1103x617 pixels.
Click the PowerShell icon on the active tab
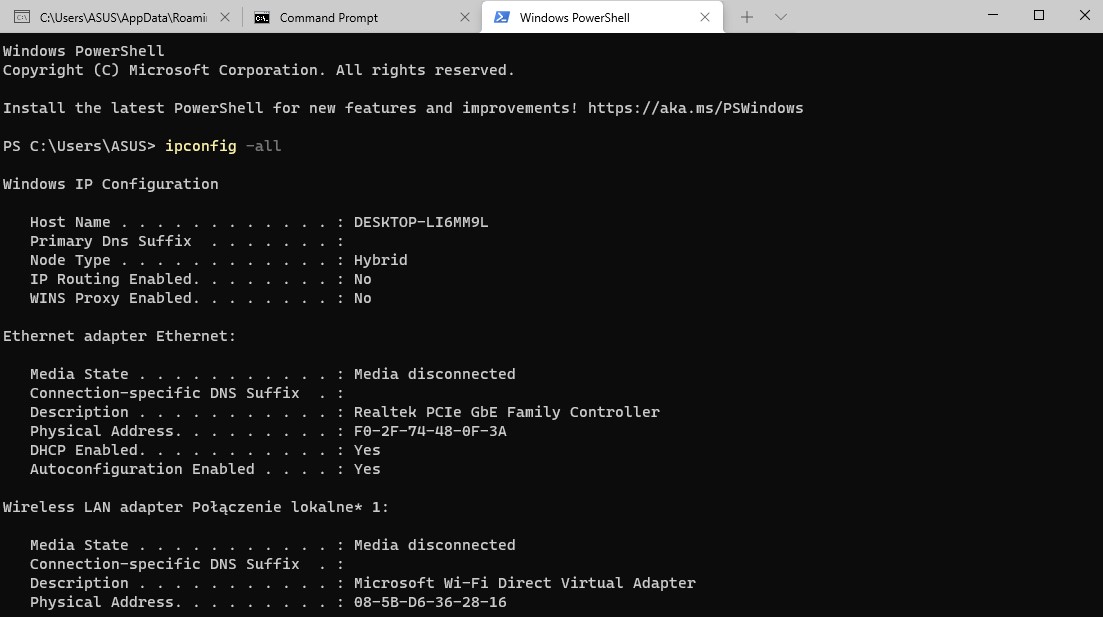(x=502, y=17)
